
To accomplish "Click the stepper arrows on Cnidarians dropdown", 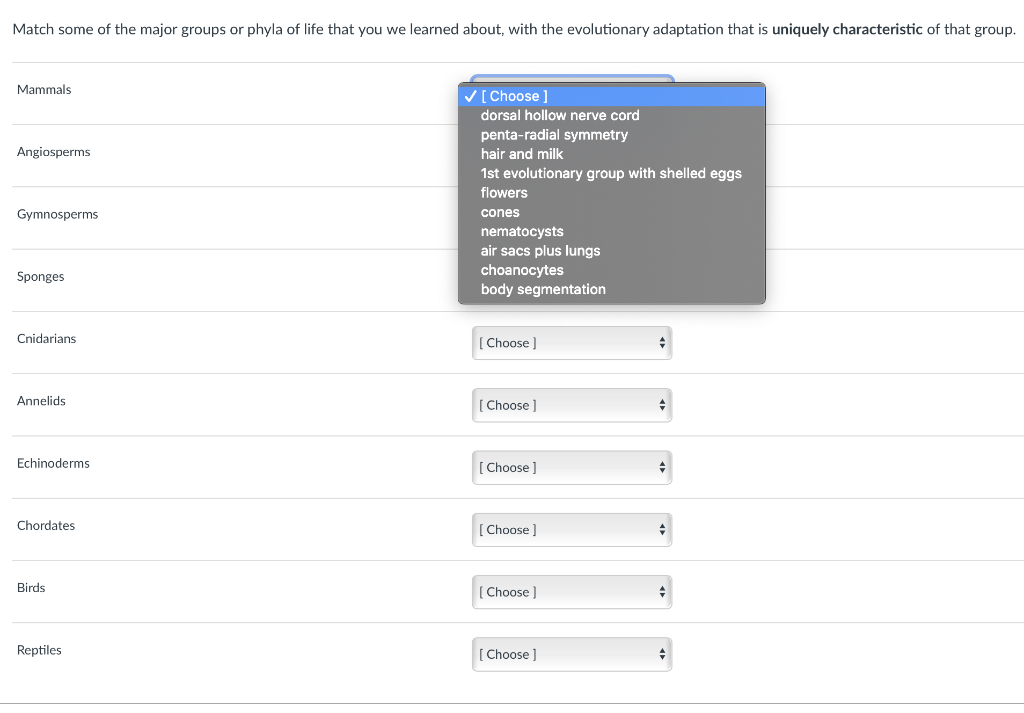I will coord(662,343).
